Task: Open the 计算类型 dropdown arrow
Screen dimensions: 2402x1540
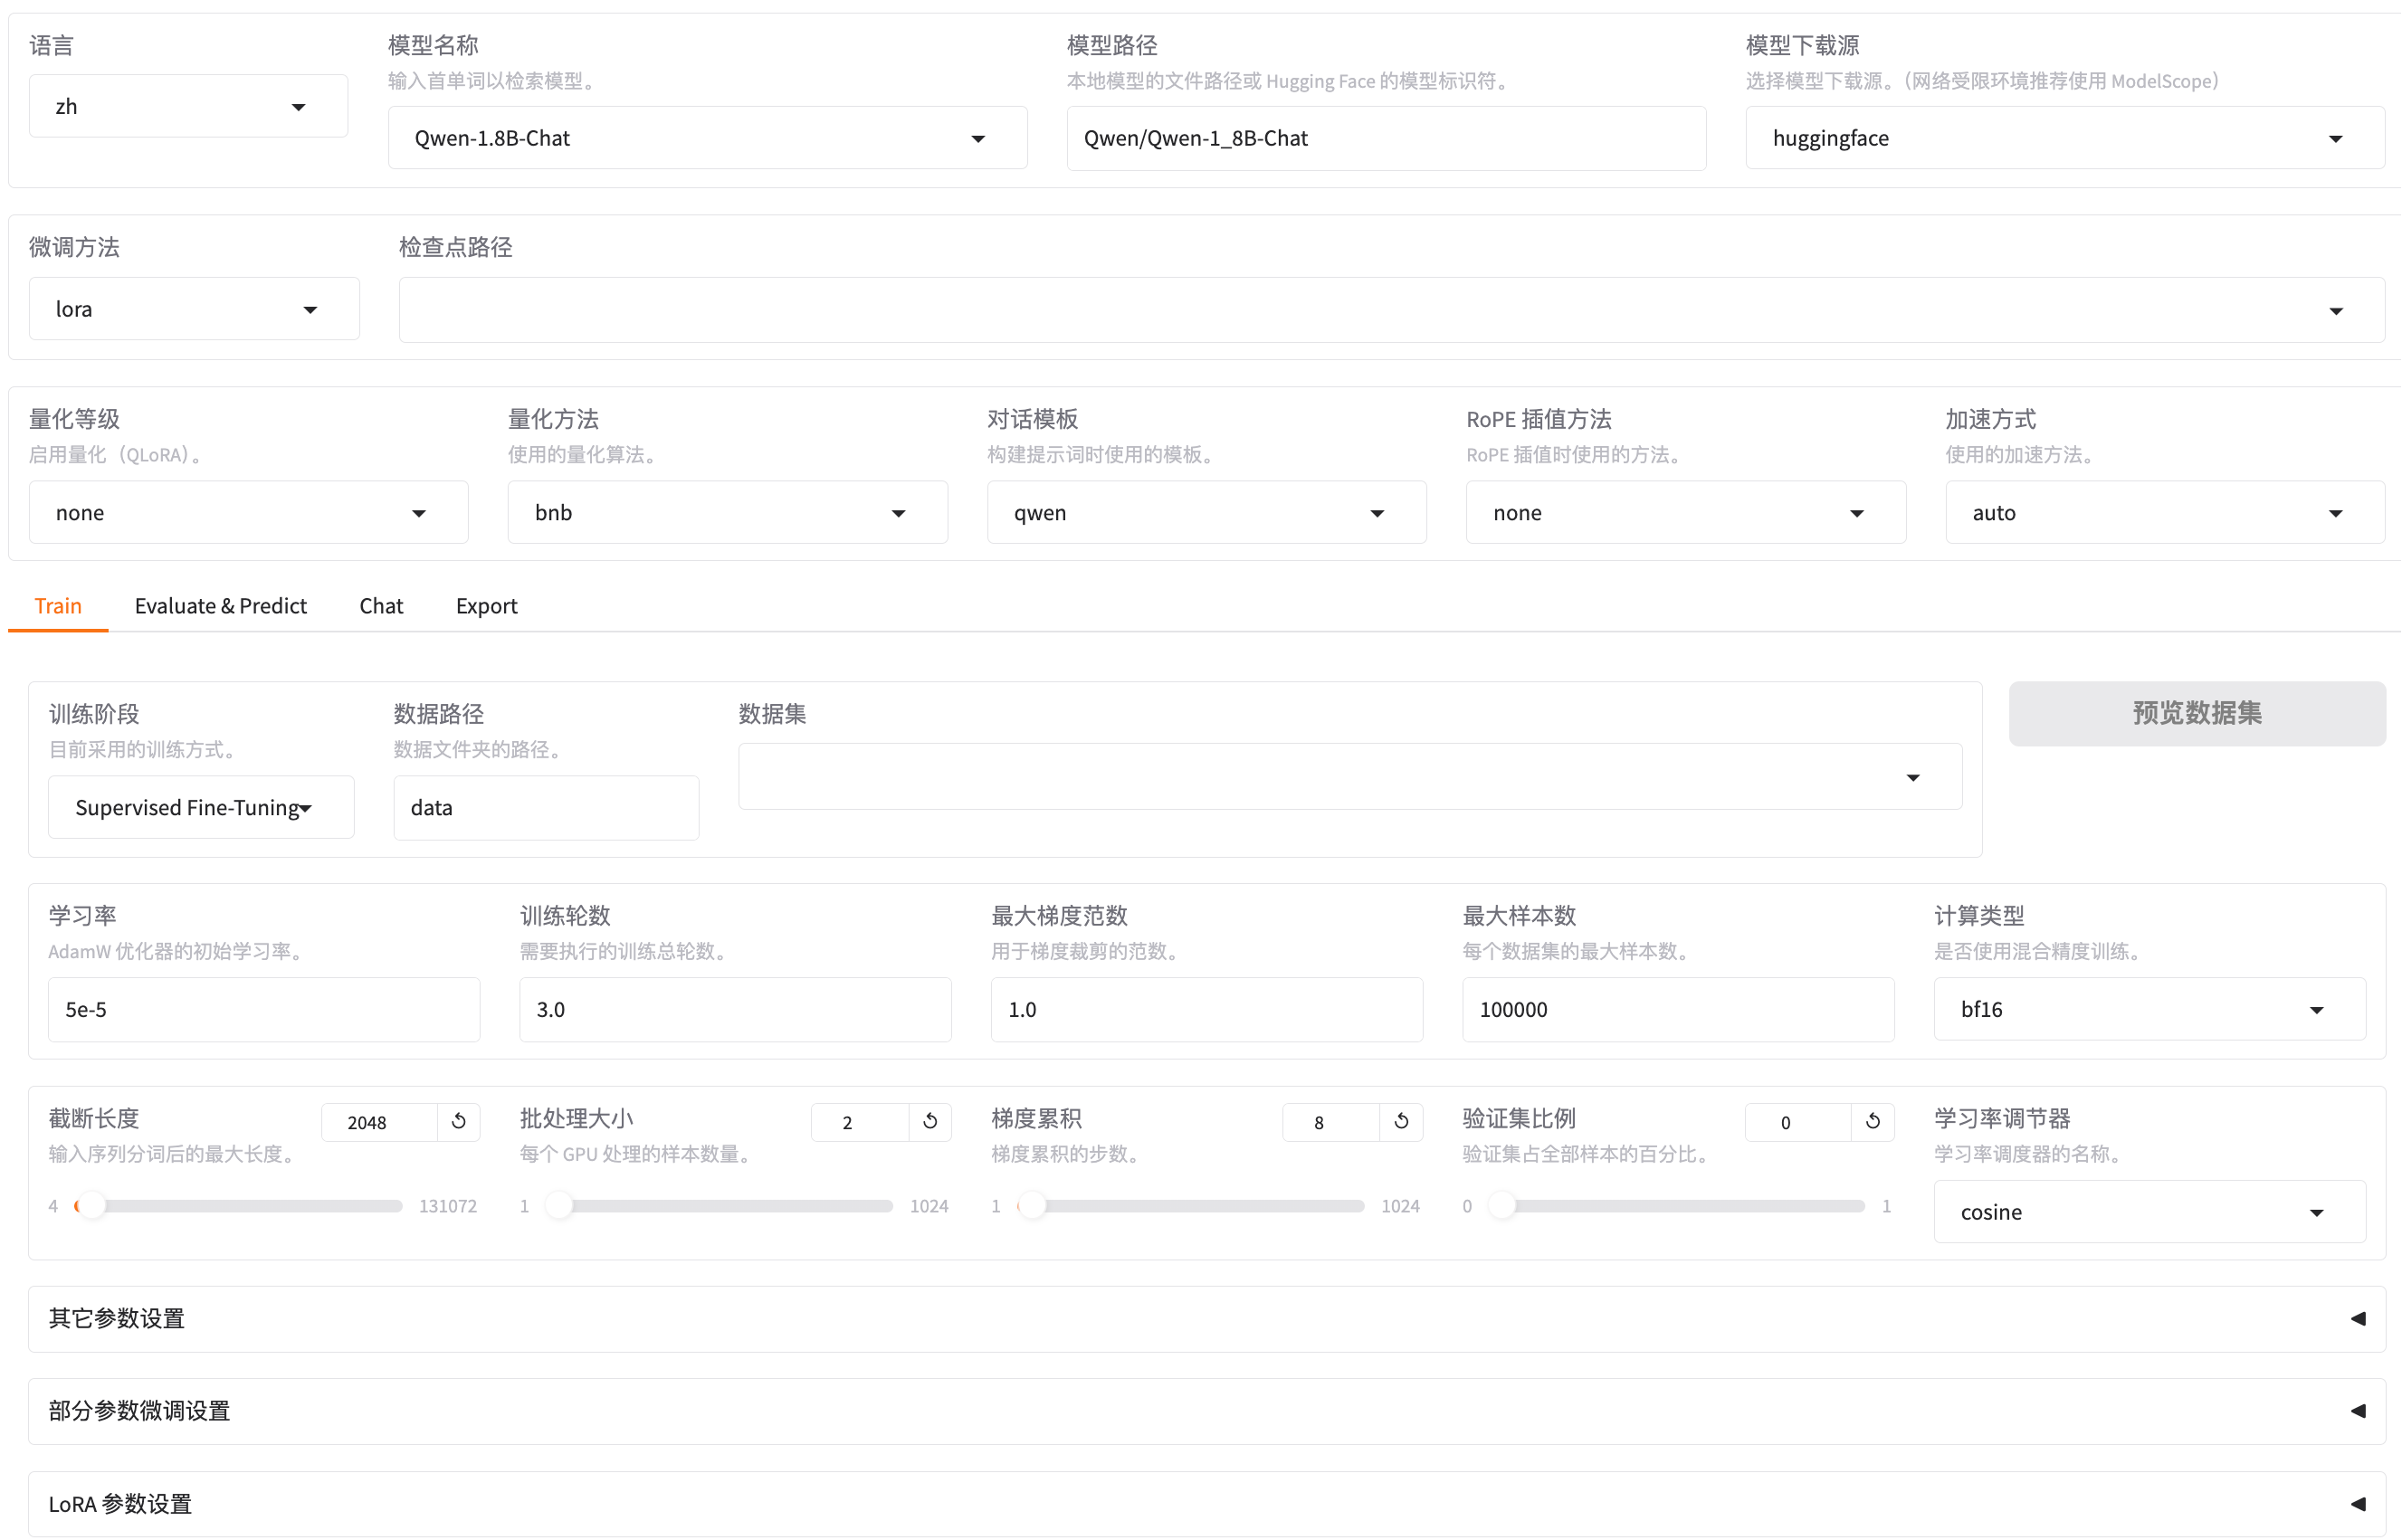Action: (x=2317, y=1009)
